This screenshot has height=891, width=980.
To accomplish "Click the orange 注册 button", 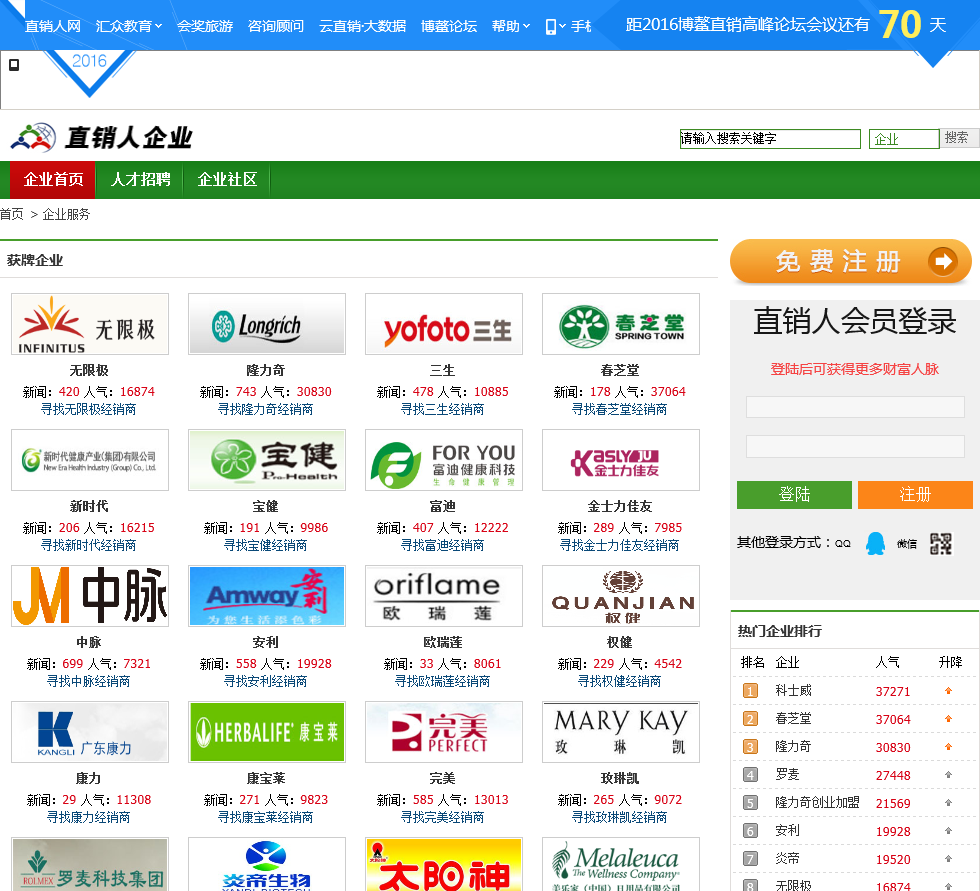I will [x=916, y=495].
